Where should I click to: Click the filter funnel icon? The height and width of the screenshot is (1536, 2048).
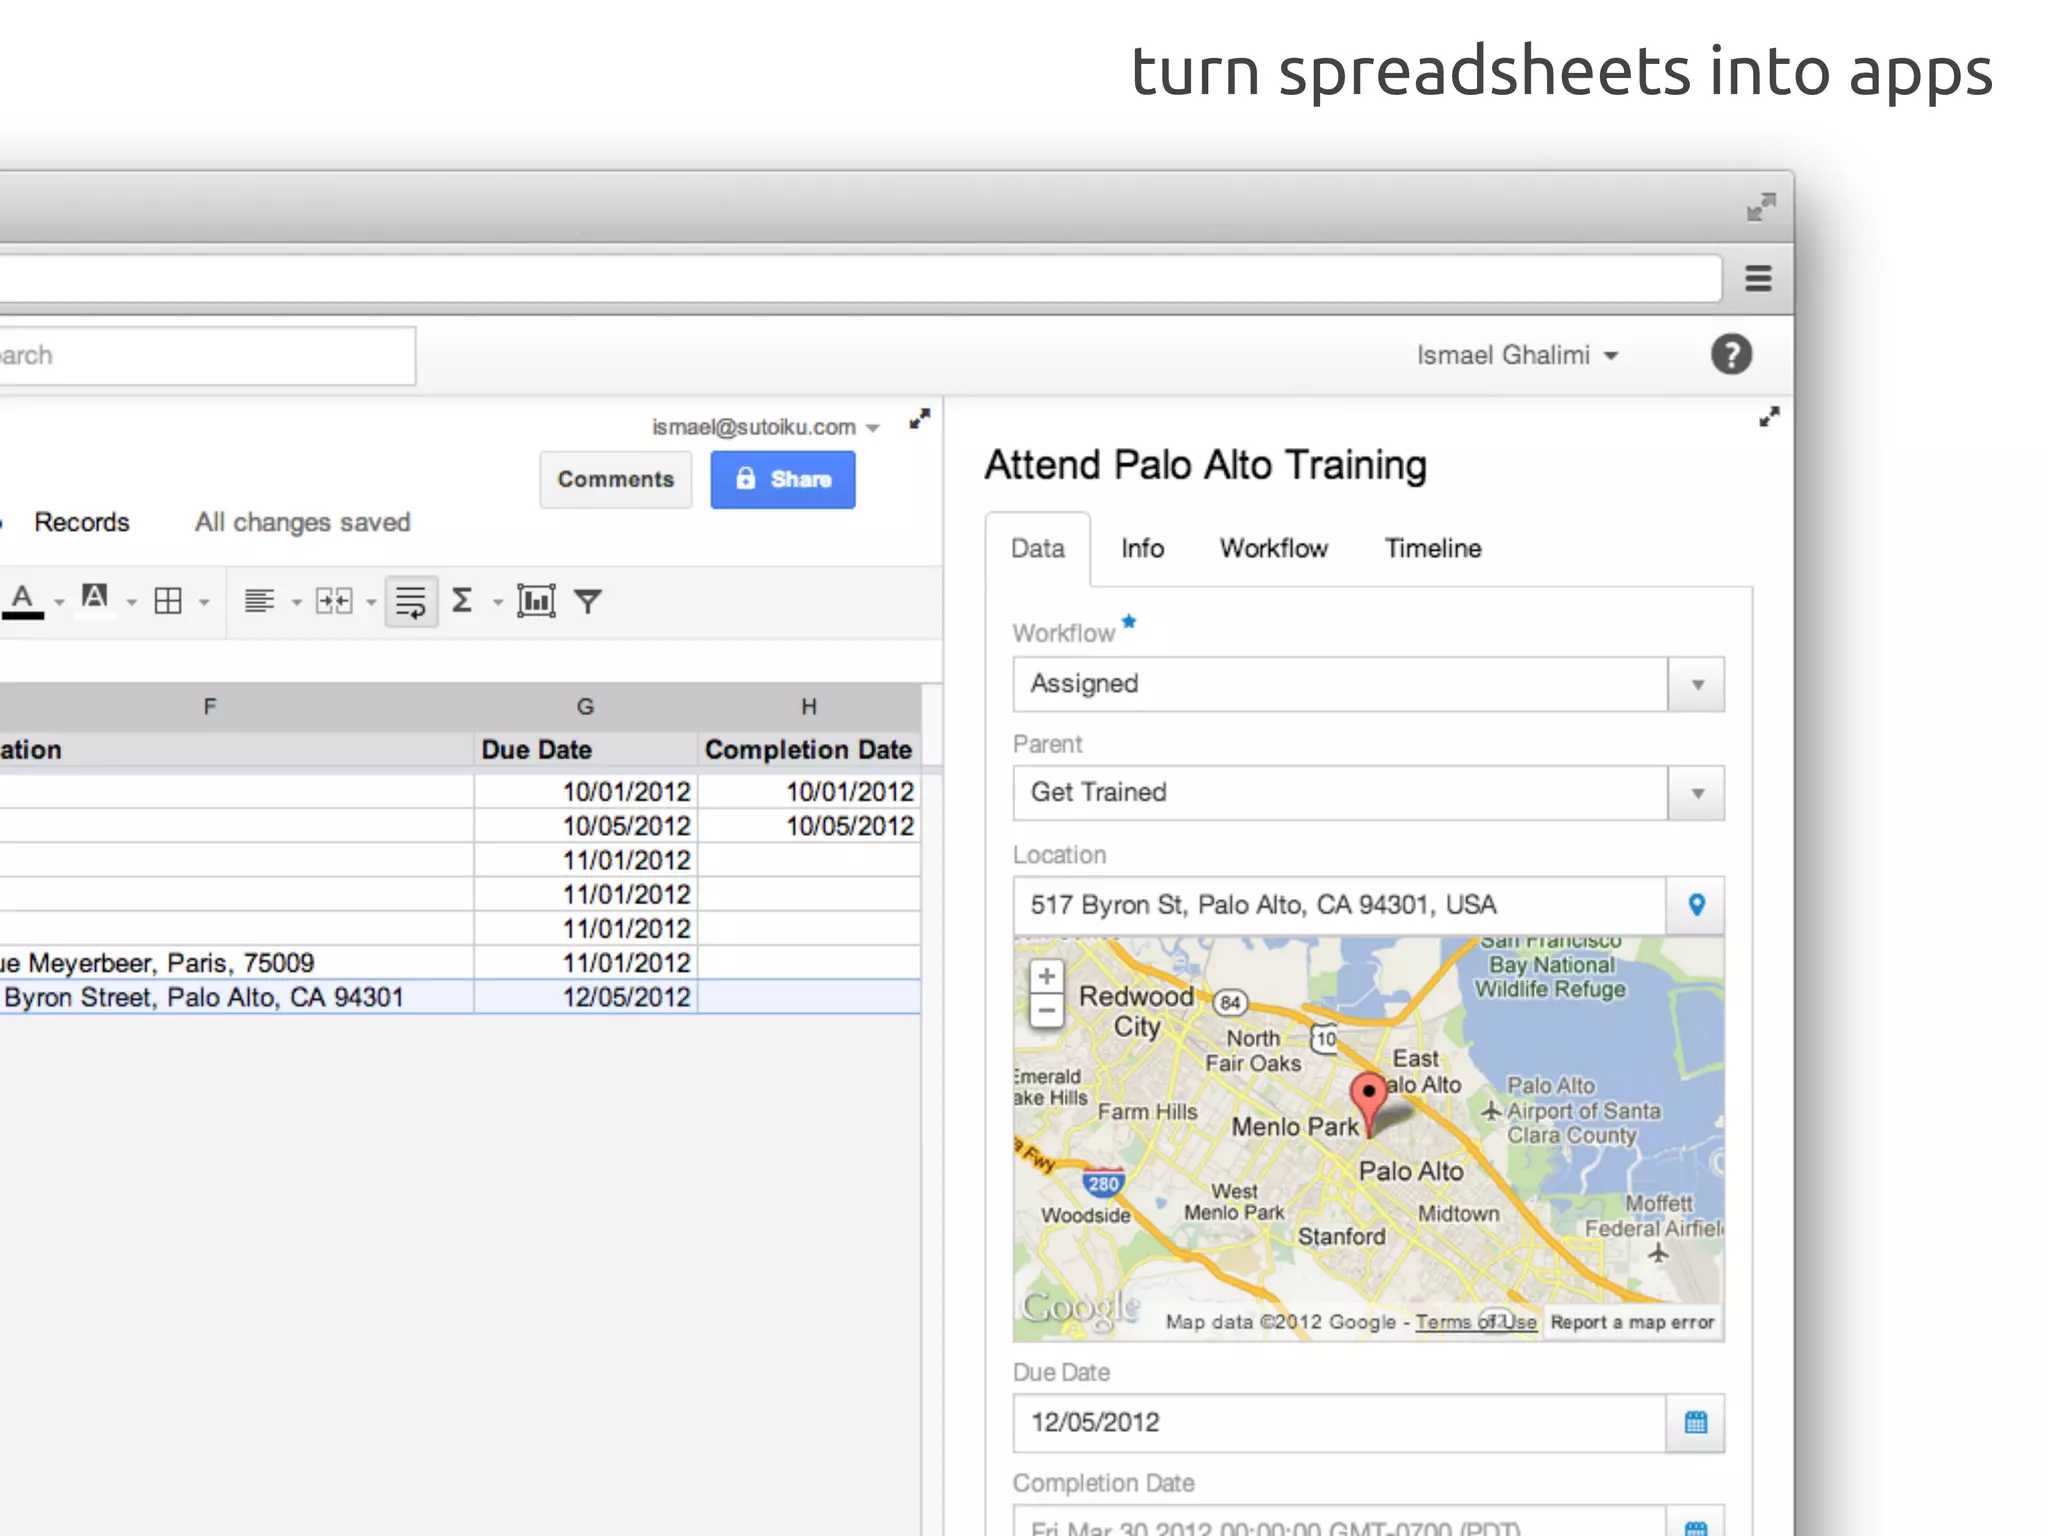coord(588,601)
